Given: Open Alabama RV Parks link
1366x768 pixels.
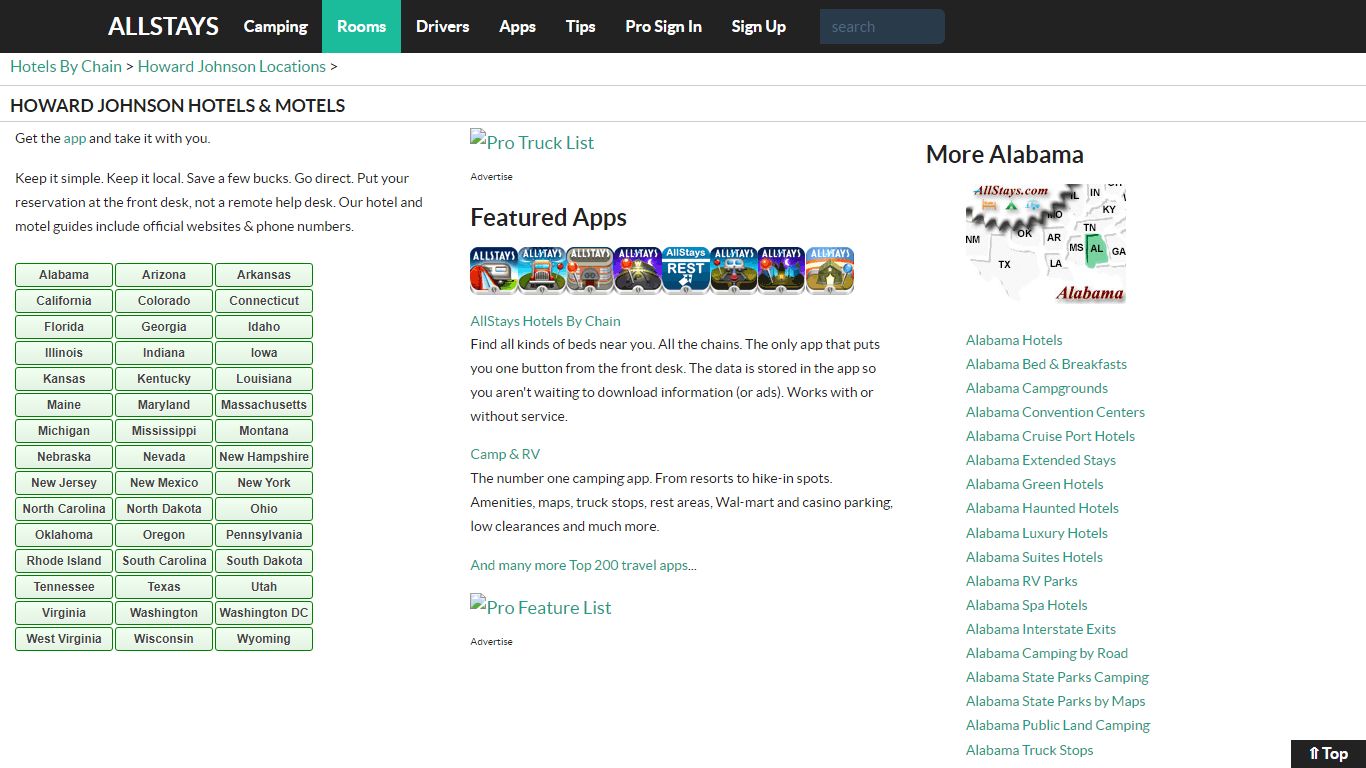Looking at the screenshot, I should tap(1022, 581).
